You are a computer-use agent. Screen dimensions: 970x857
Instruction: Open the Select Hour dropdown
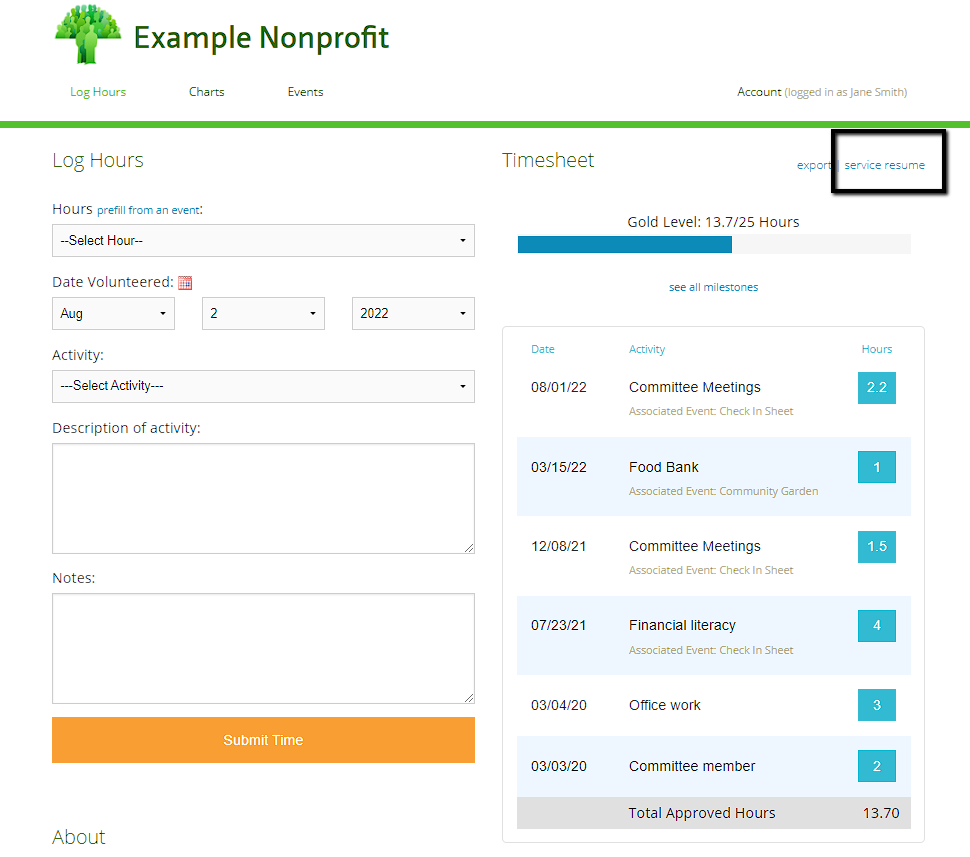point(263,241)
